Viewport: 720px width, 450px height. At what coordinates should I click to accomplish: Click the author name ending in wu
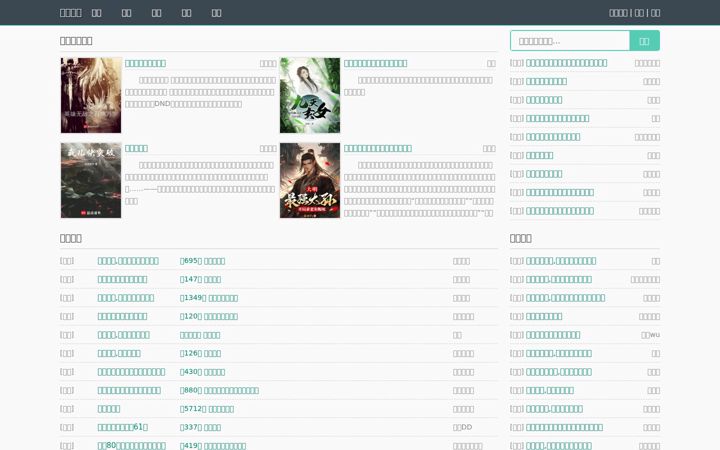(x=651, y=335)
